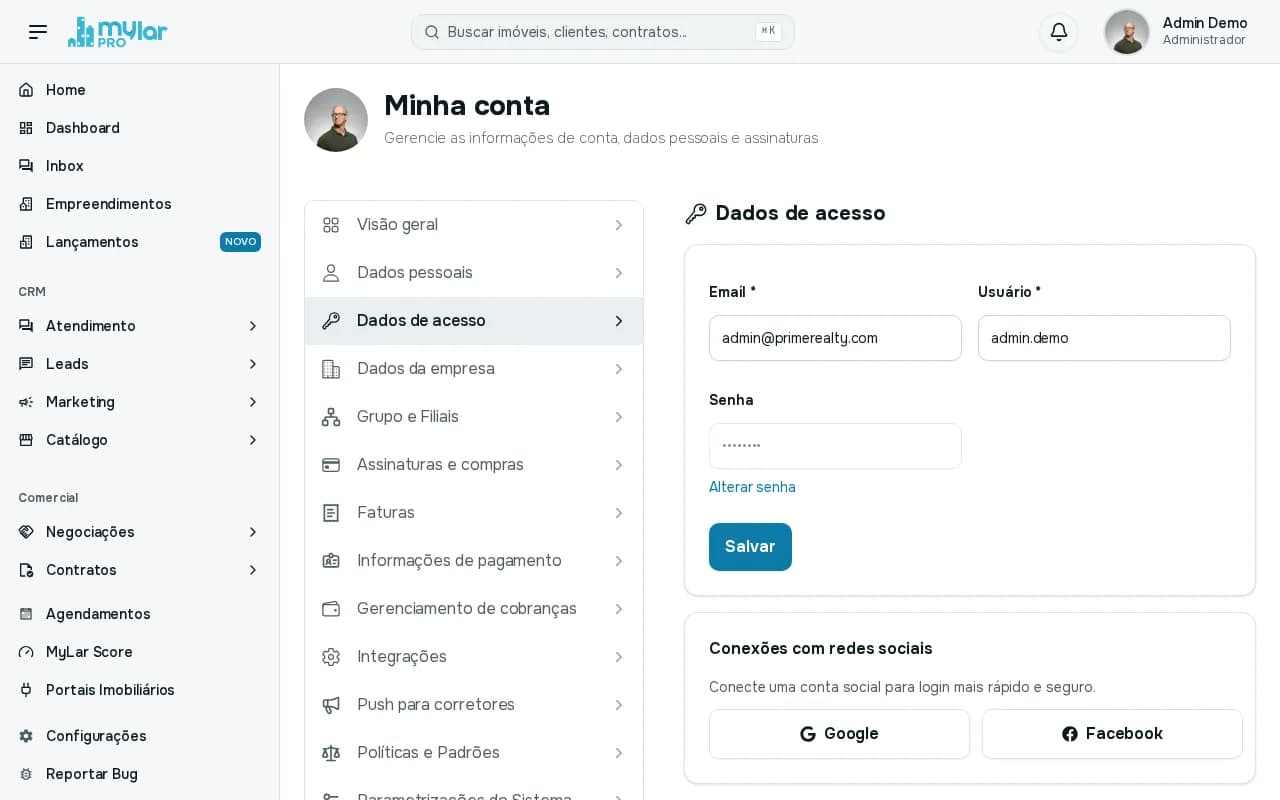Open the notifications bell
The height and width of the screenshot is (800, 1280).
pyautogui.click(x=1059, y=32)
